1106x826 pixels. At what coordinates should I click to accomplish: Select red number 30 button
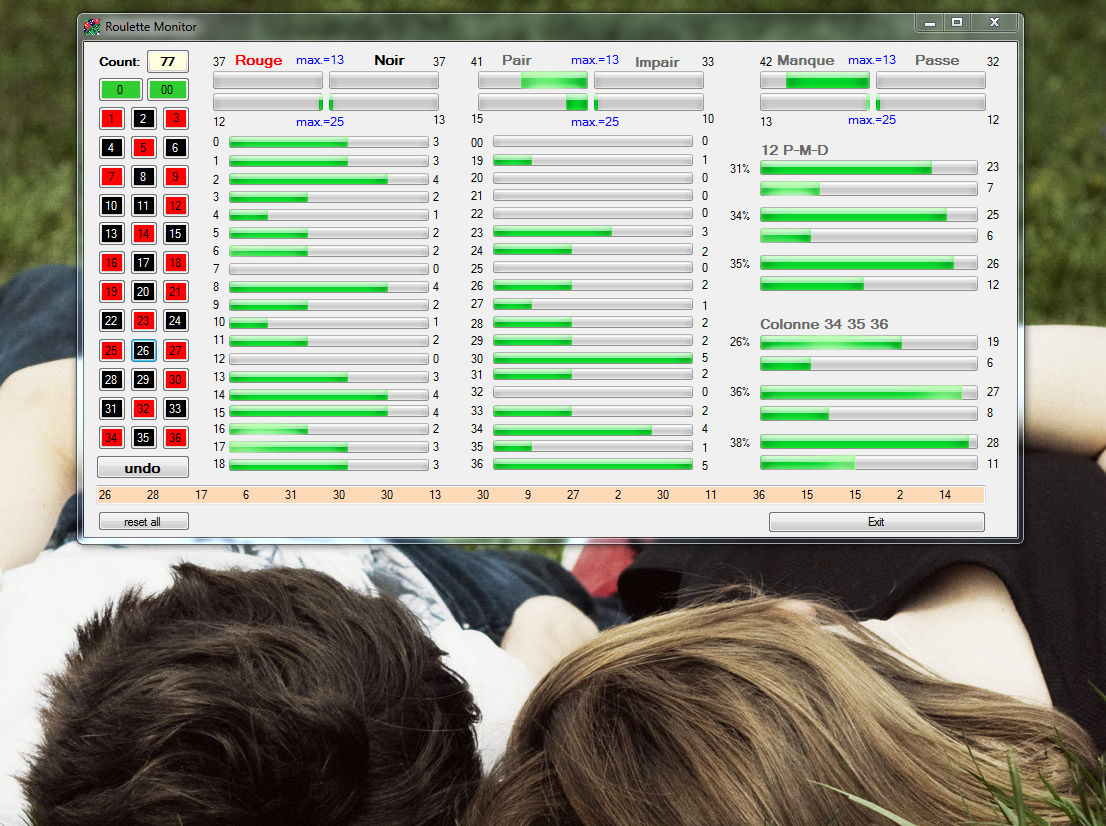176,379
